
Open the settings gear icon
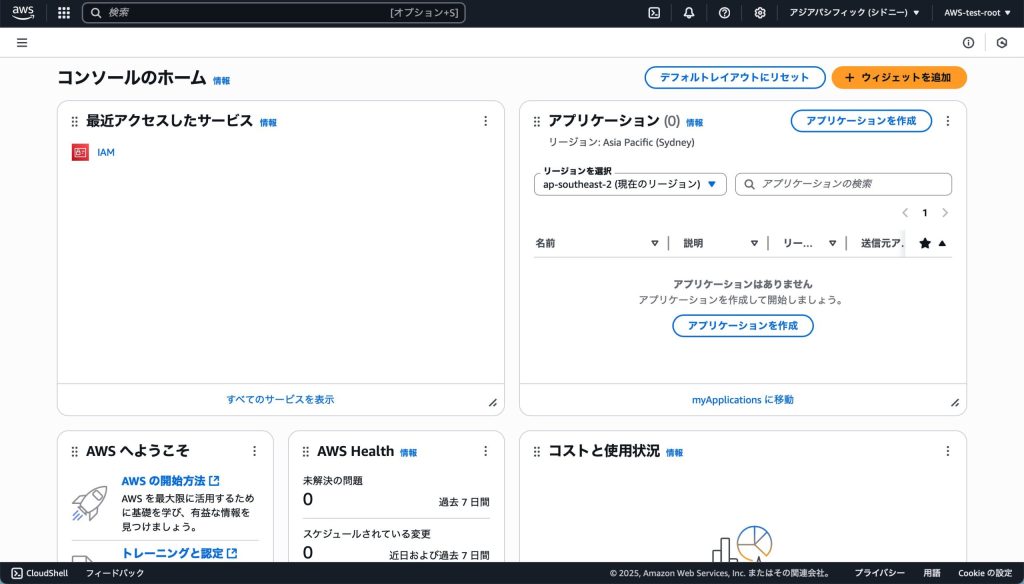tap(760, 12)
